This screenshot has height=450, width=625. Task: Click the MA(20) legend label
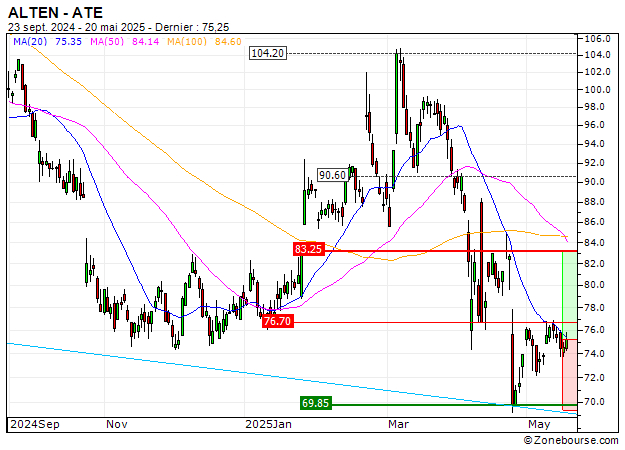[30, 41]
